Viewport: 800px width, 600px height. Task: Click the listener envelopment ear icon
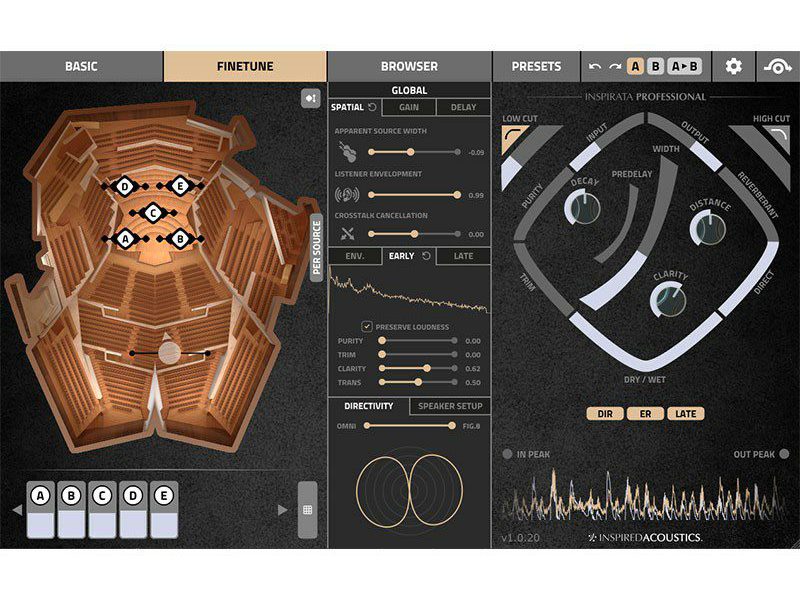pos(347,194)
